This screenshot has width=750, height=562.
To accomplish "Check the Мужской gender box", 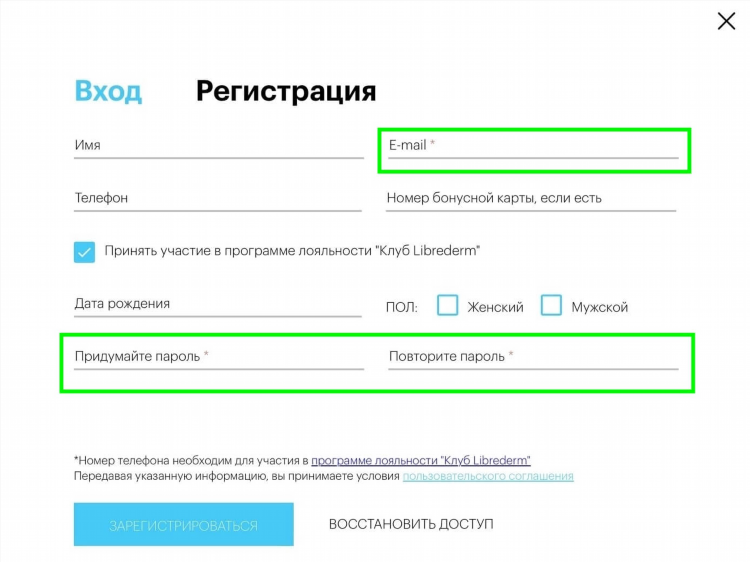I will click(x=551, y=305).
